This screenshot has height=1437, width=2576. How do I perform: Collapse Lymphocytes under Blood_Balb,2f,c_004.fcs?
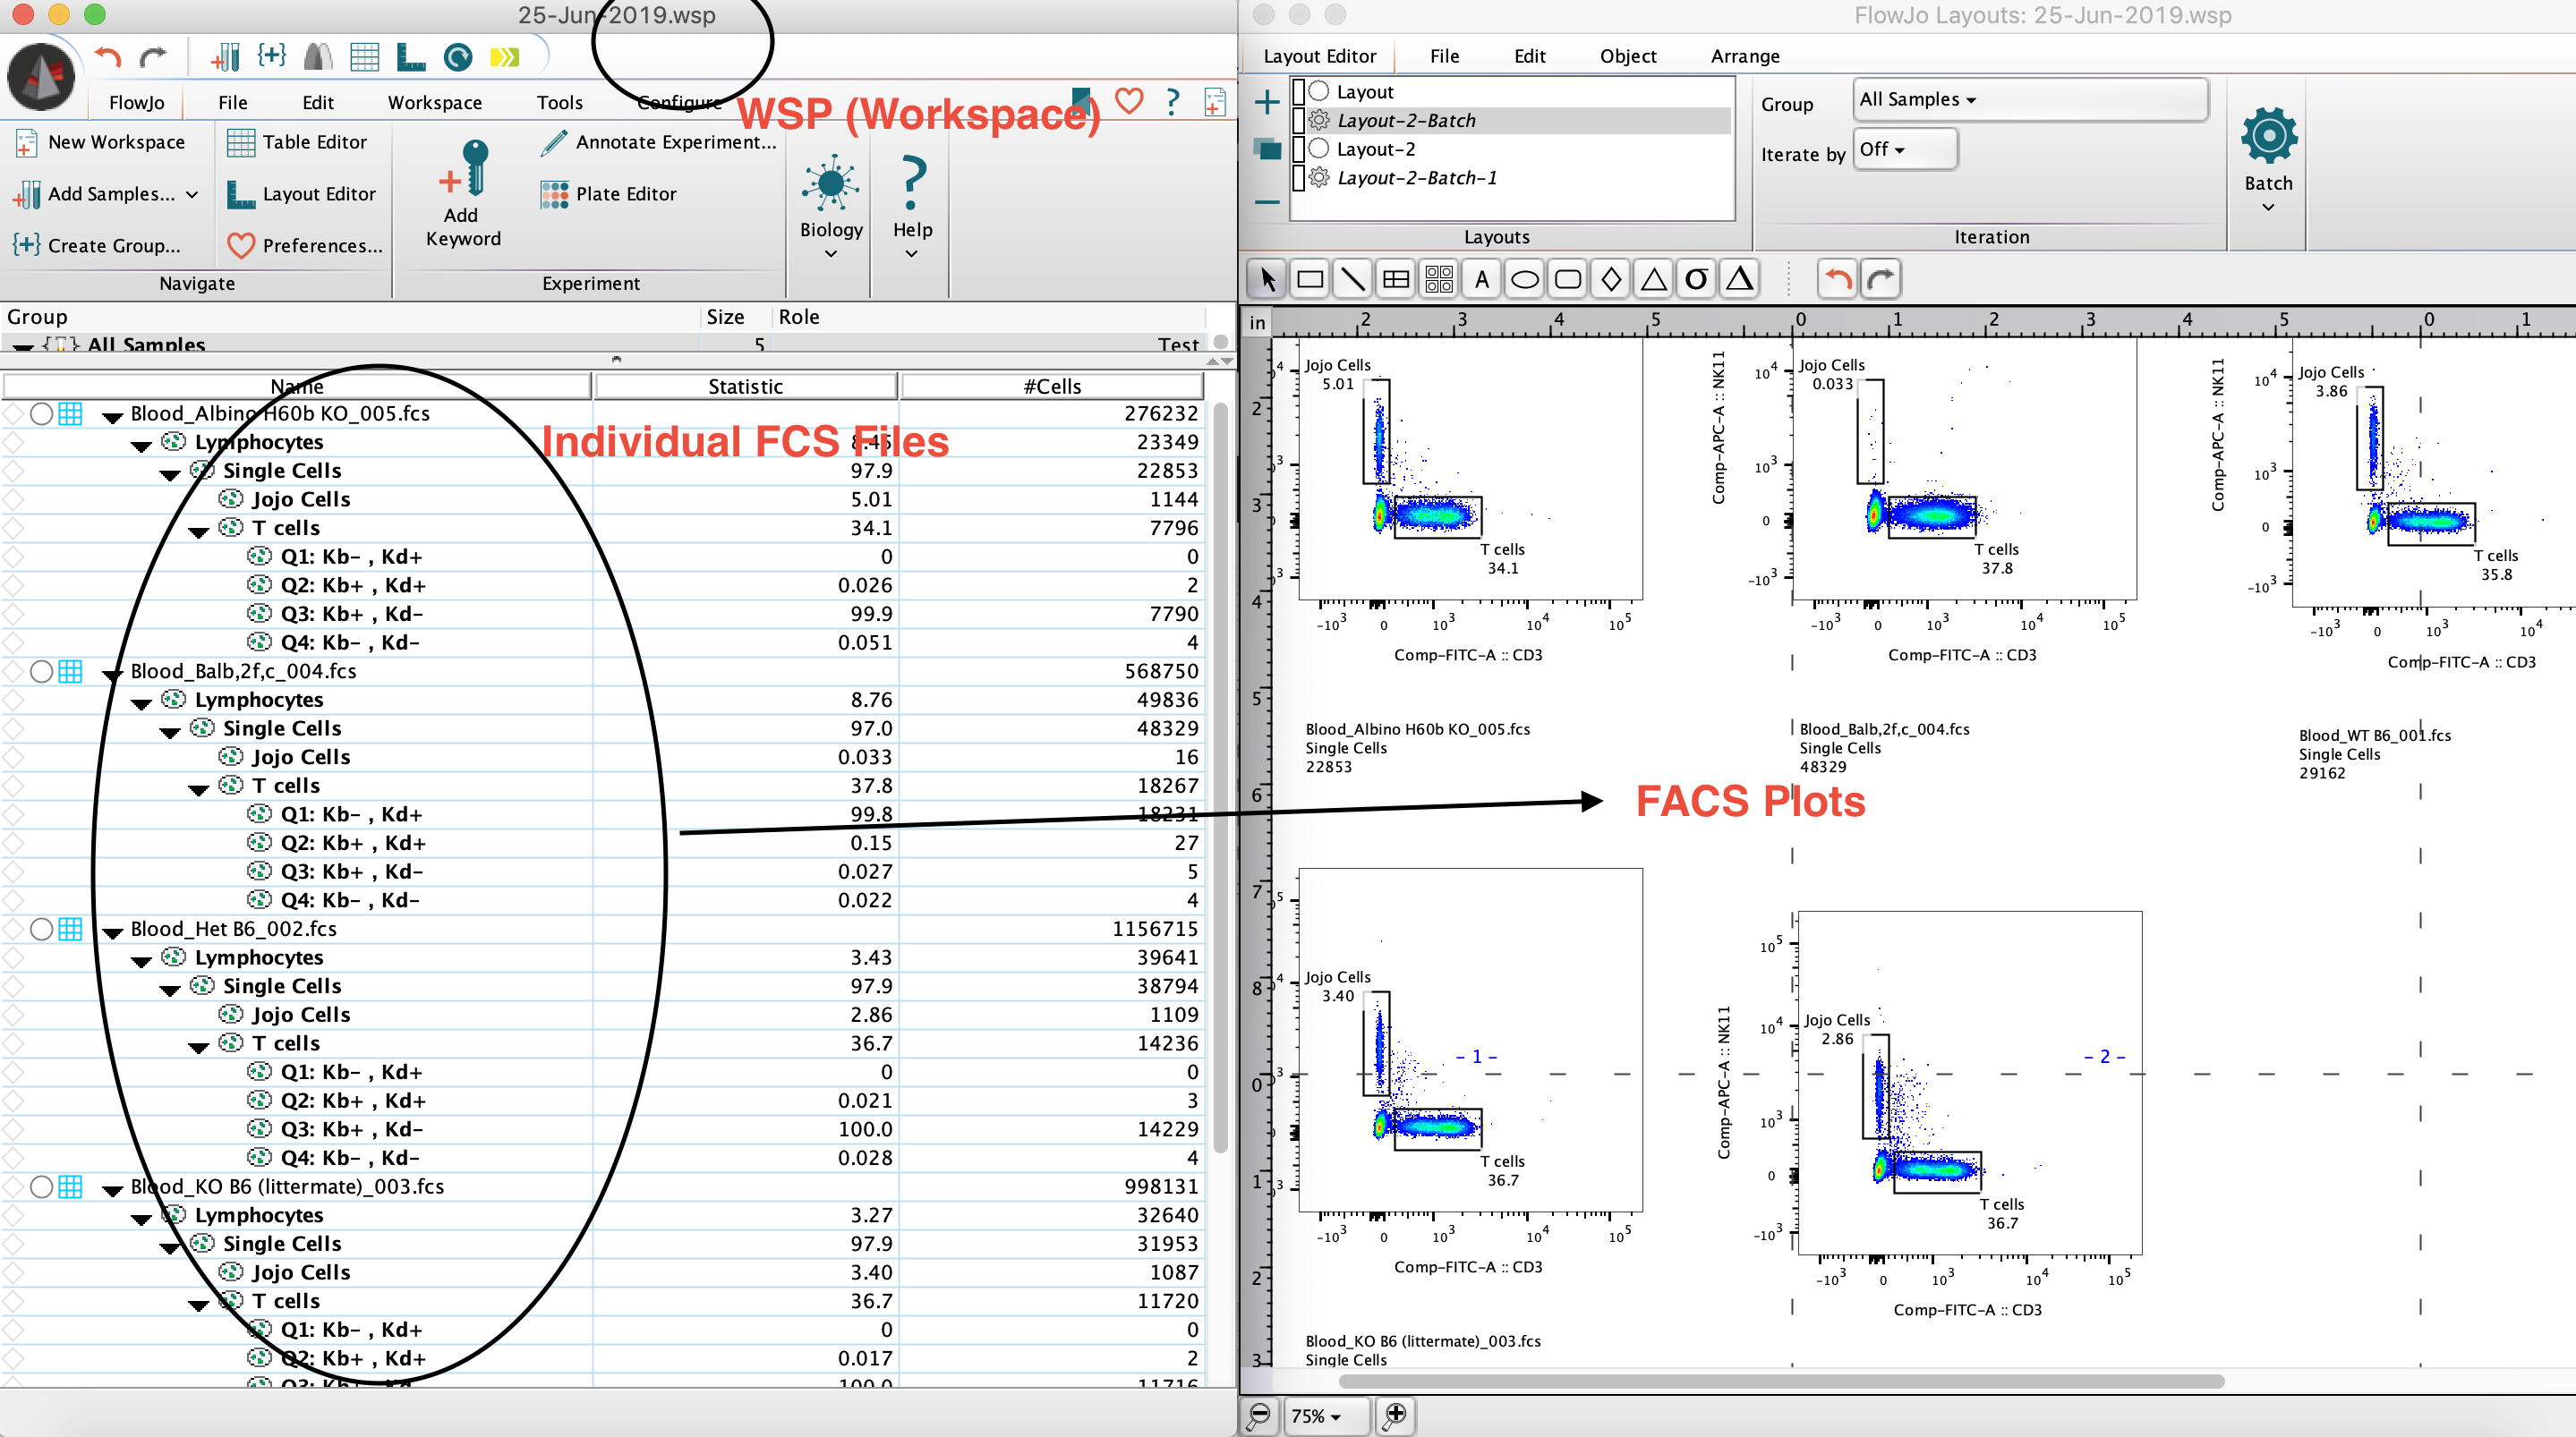(x=141, y=704)
